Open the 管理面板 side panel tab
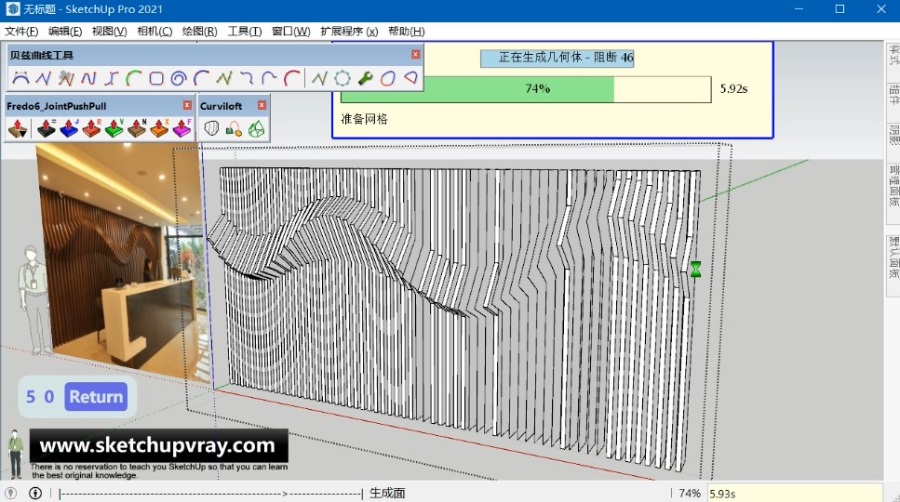 tap(894, 186)
